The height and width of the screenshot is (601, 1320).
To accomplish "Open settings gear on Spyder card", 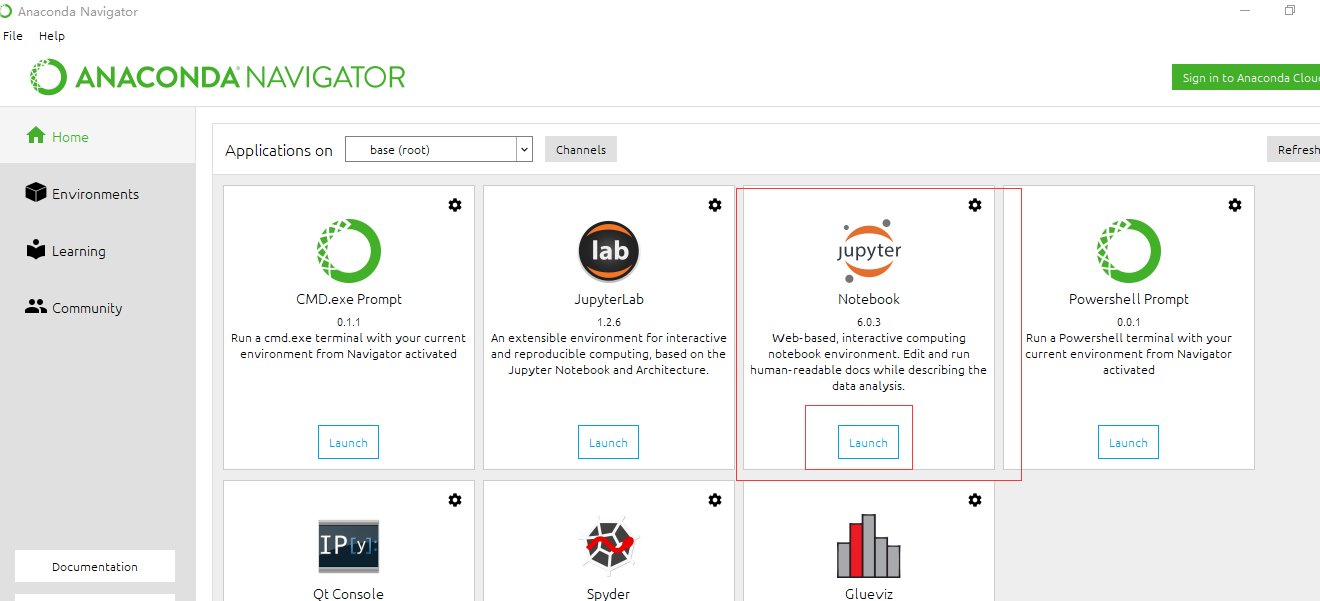I will (x=715, y=500).
